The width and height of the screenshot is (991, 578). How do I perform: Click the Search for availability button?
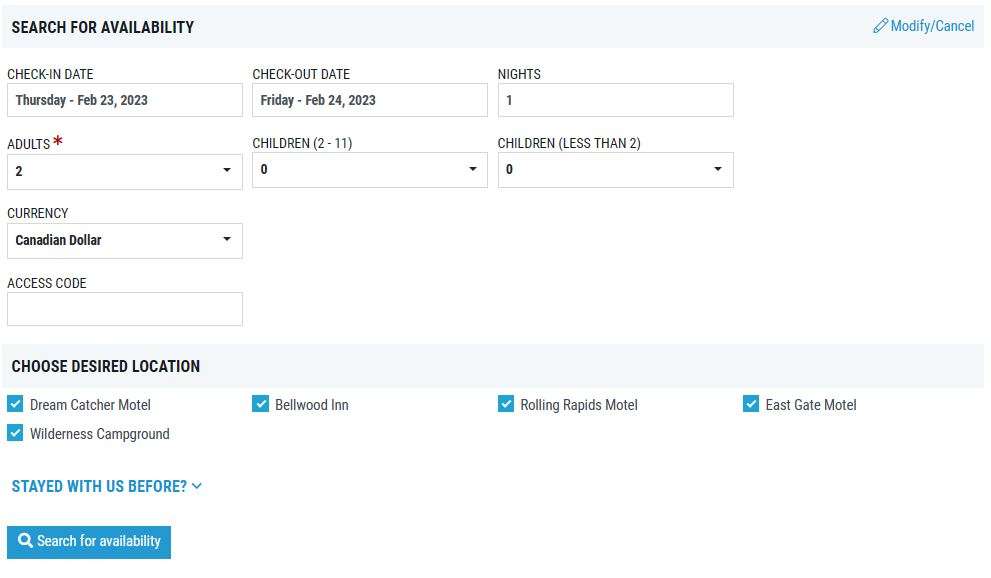[x=89, y=542]
